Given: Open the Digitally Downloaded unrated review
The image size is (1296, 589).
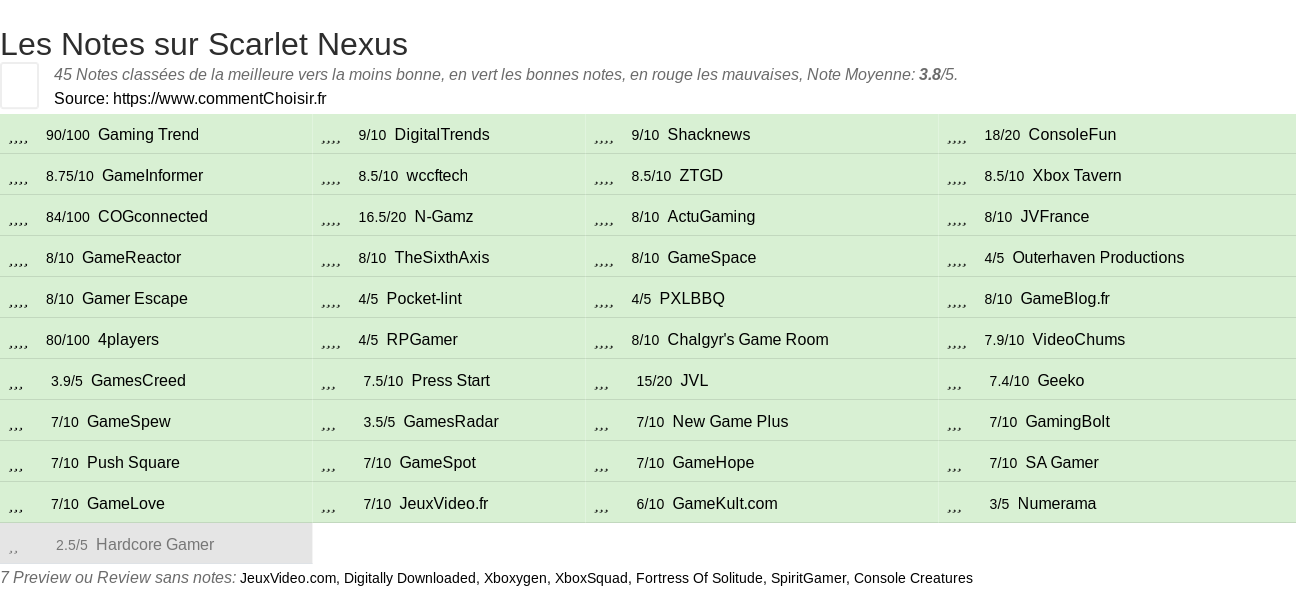Looking at the screenshot, I should 410,578.
